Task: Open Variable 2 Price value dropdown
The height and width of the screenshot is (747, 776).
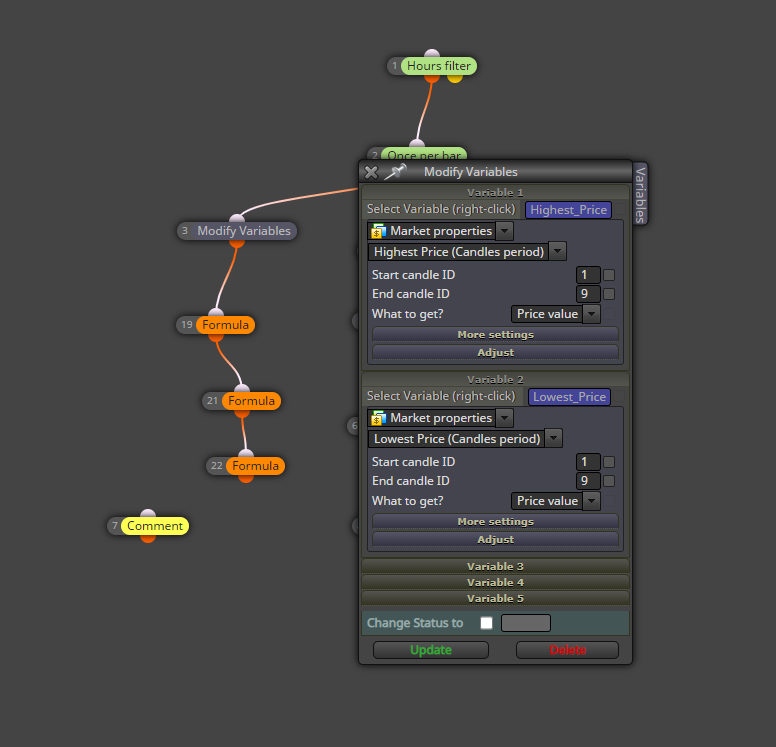Action: click(591, 501)
